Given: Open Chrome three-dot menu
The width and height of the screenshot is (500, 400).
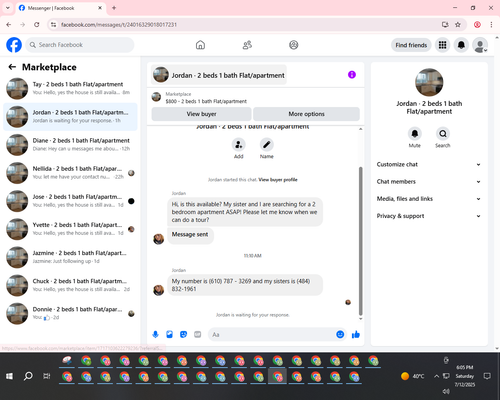Looking at the screenshot, I should point(491,25).
